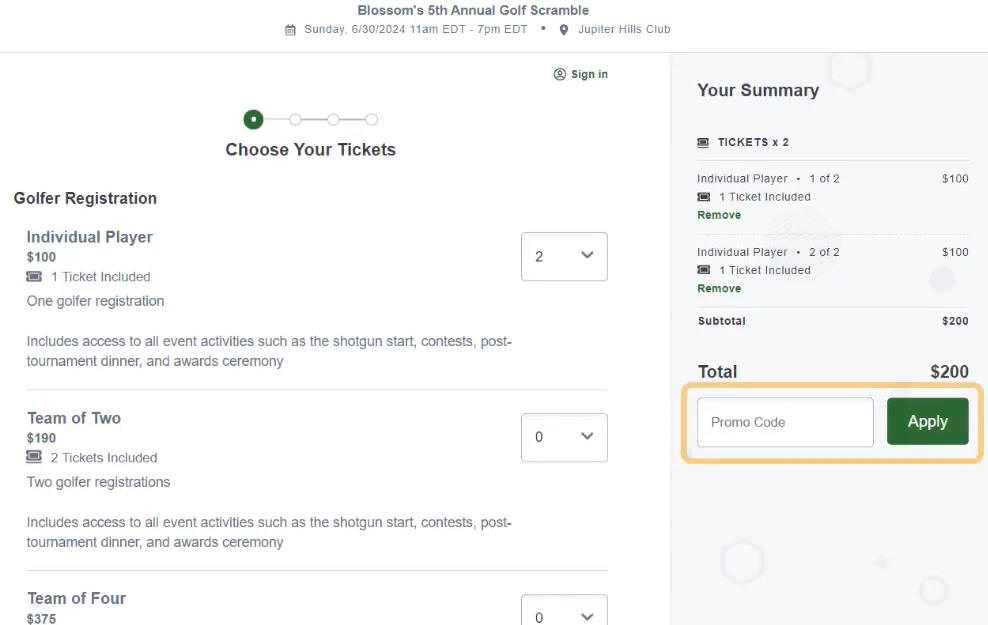Screen dimensions: 988x625
Task: Jump to the last progress step circle
Action: coord(372,119)
